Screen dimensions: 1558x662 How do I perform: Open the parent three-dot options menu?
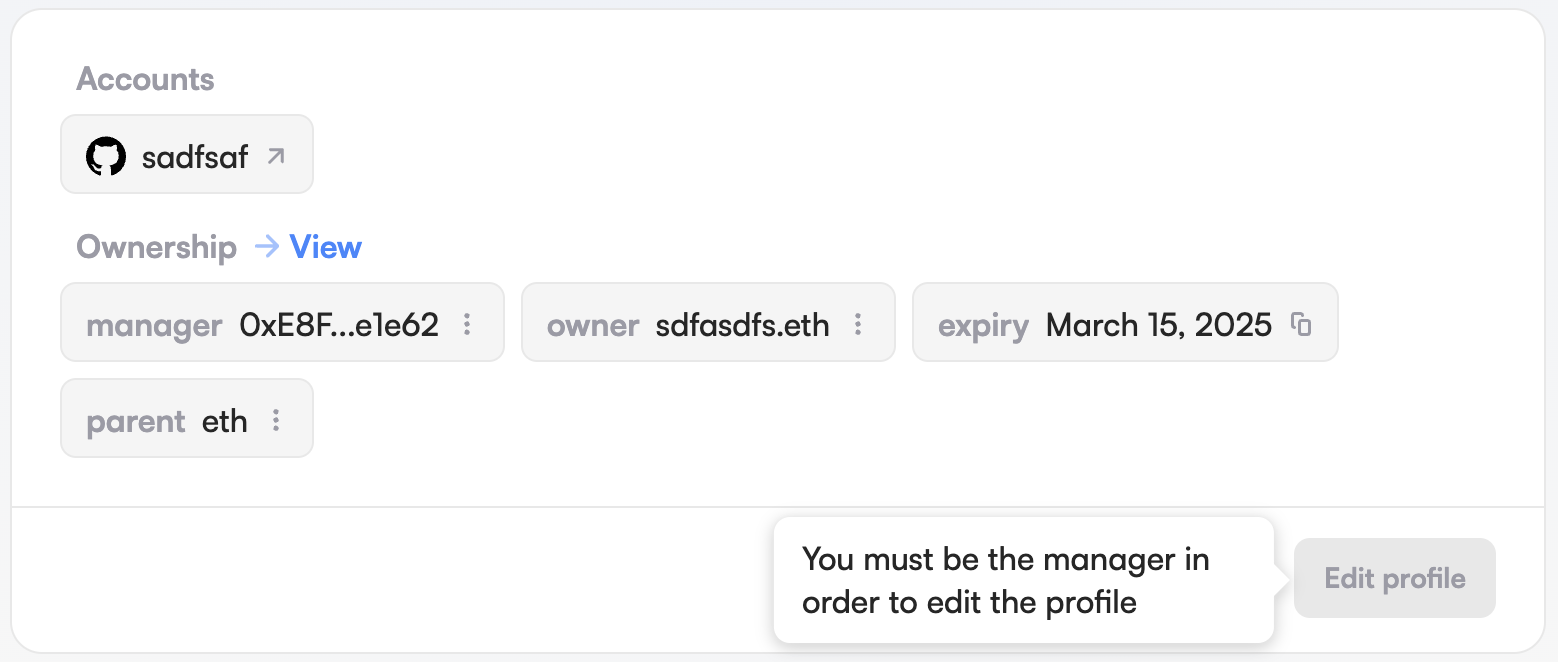[x=276, y=421]
